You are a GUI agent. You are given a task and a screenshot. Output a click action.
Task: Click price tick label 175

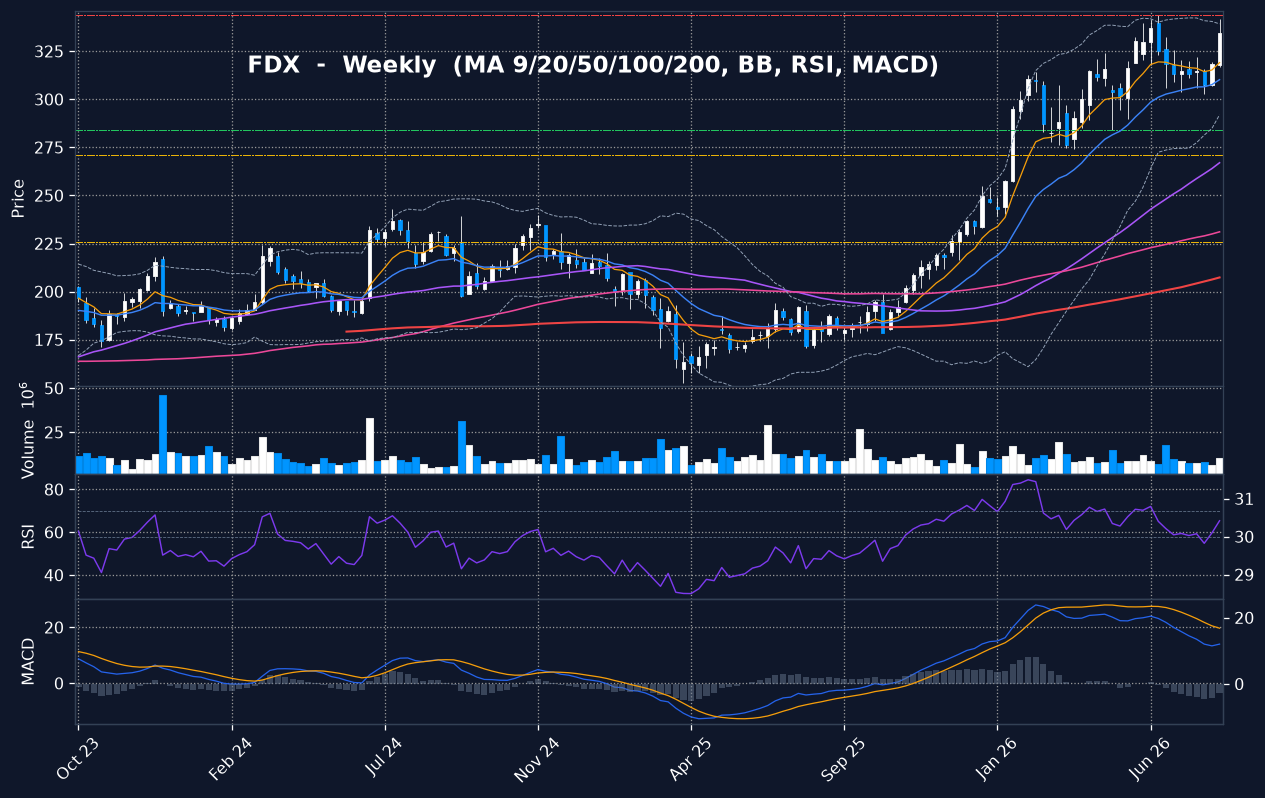click(x=50, y=340)
